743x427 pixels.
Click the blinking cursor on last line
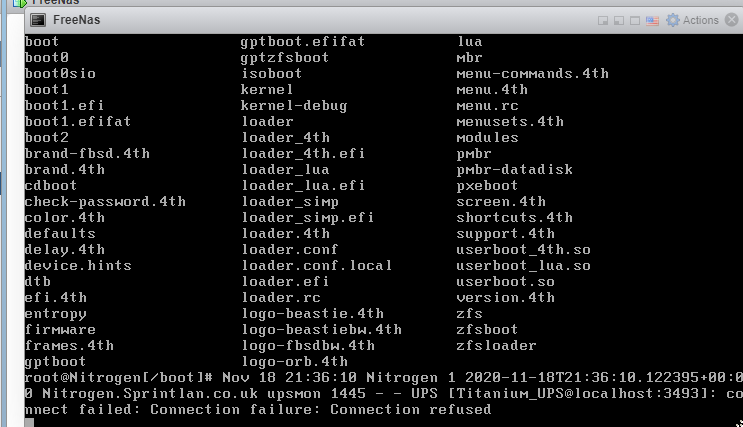(29, 423)
